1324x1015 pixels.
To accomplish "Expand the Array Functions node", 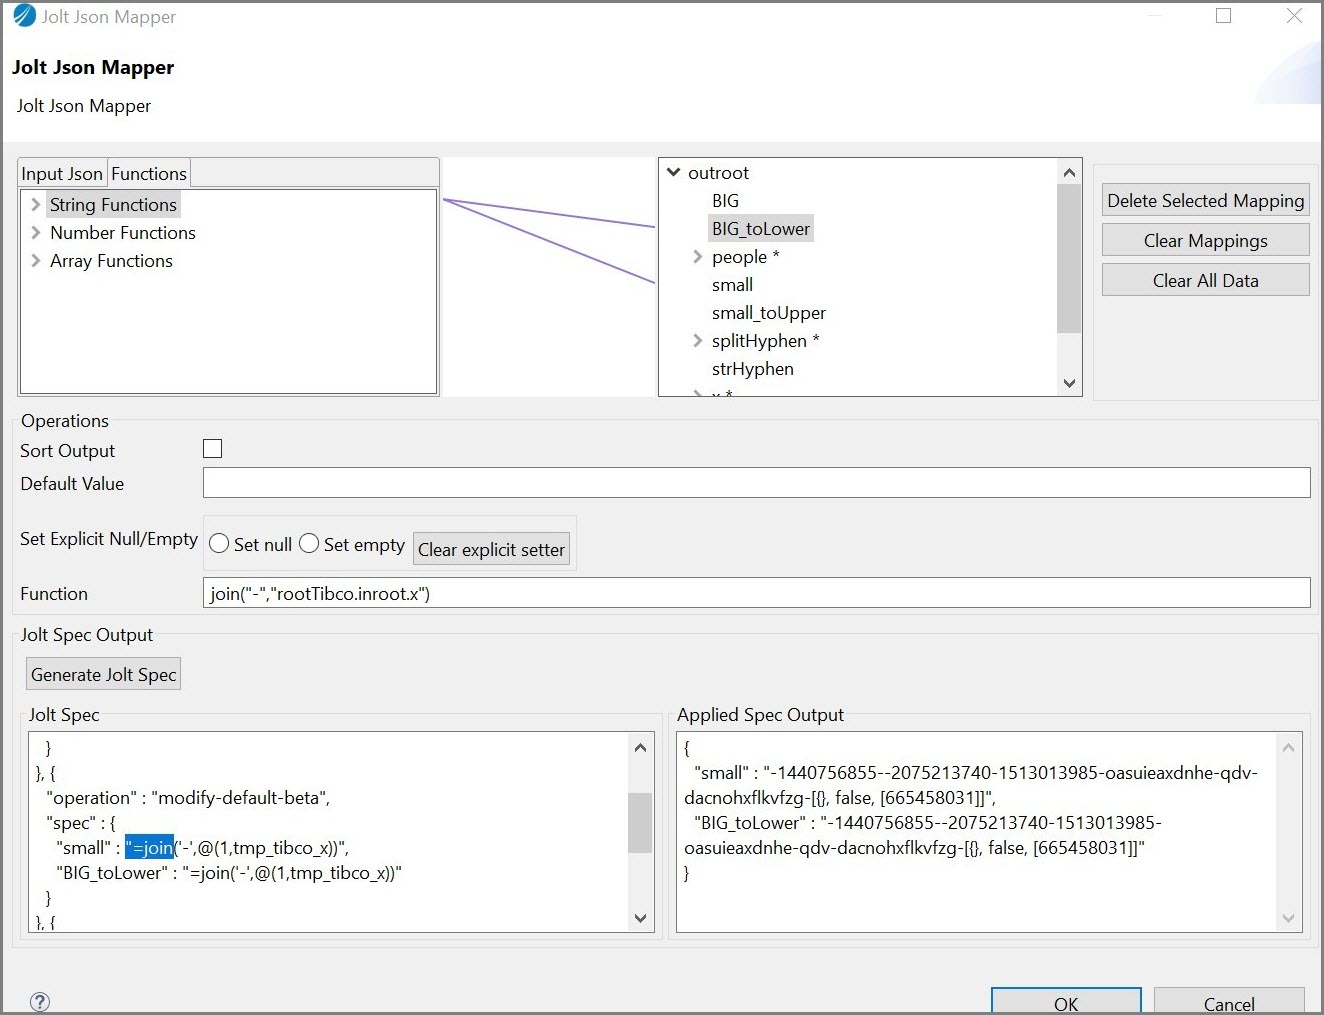I will pos(36,261).
